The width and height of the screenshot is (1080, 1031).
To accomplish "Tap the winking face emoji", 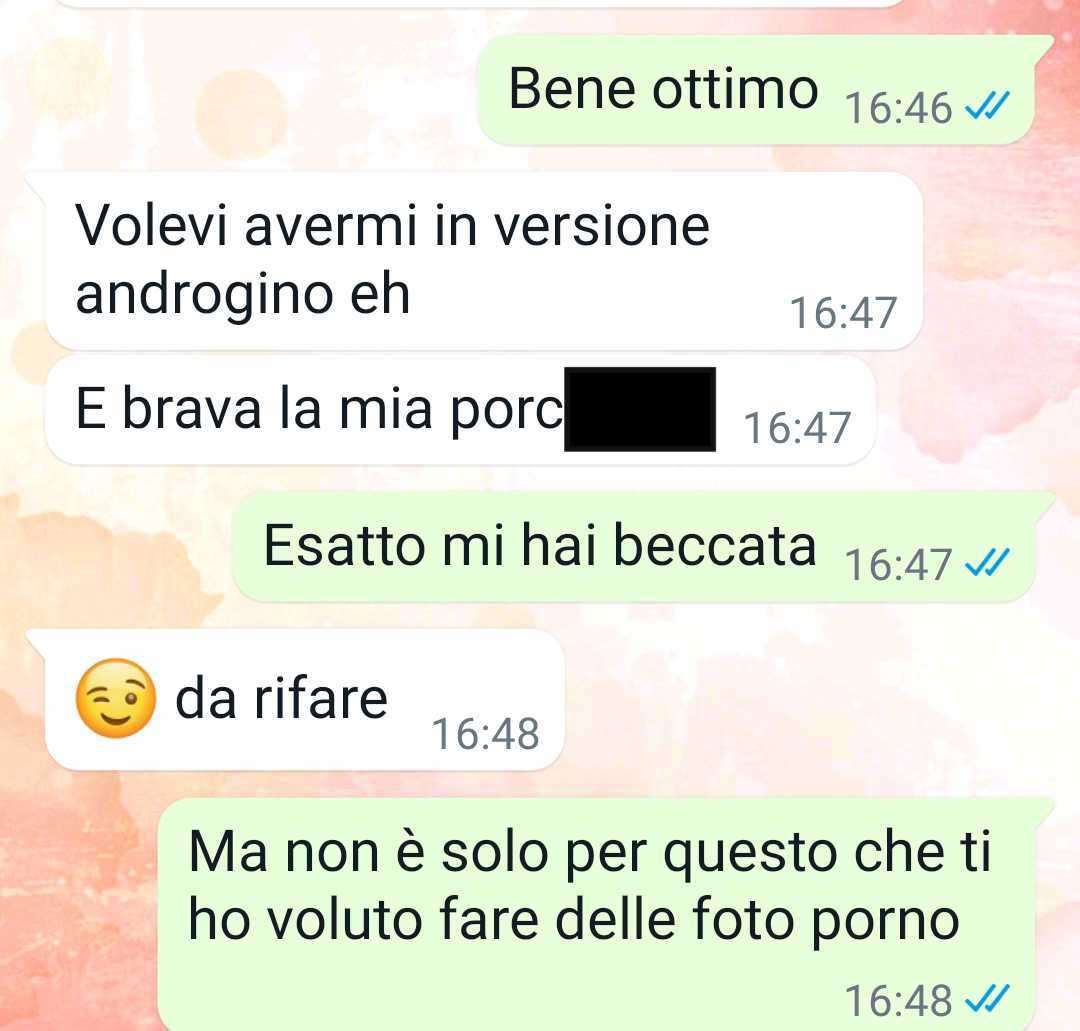I will coord(116,698).
